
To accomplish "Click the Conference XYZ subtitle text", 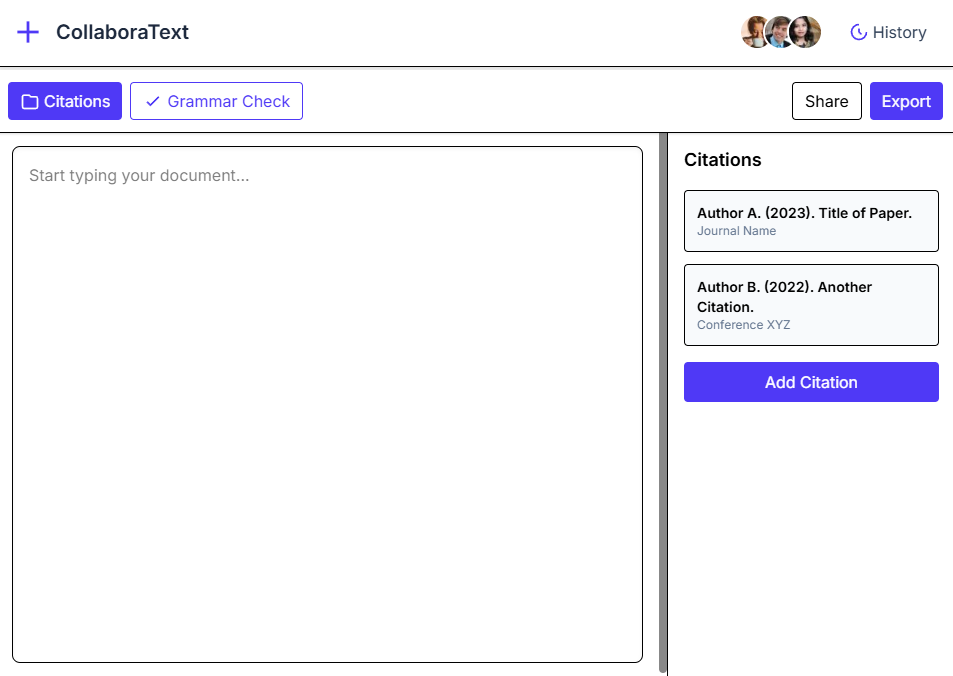I will click(743, 325).
